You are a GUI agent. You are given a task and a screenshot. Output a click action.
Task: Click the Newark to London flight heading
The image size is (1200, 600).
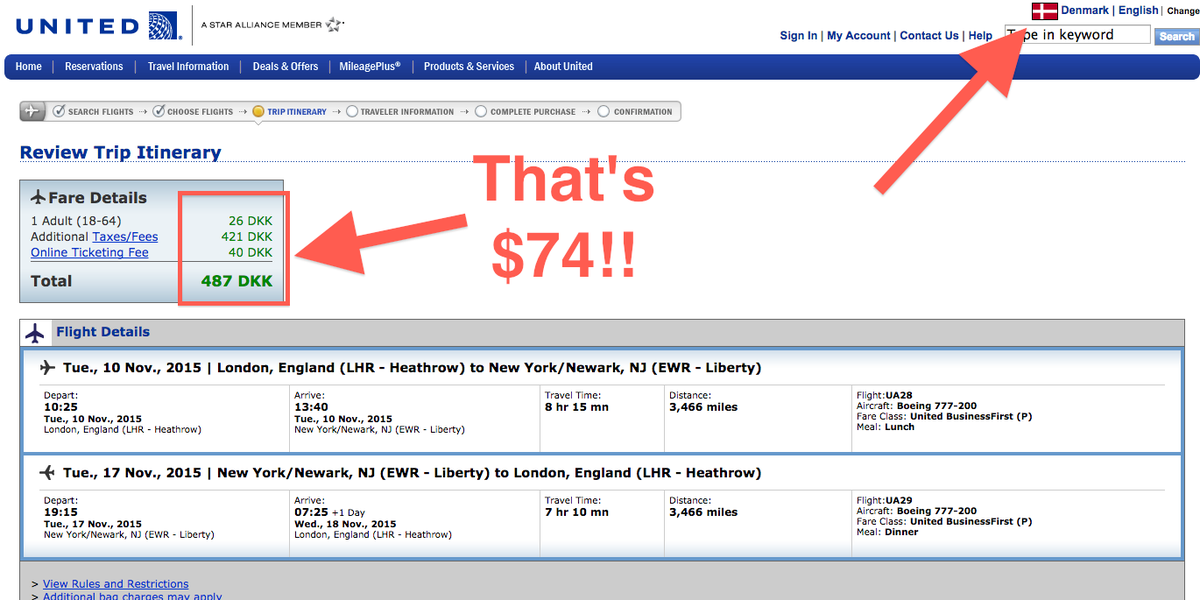pyautogui.click(x=412, y=472)
